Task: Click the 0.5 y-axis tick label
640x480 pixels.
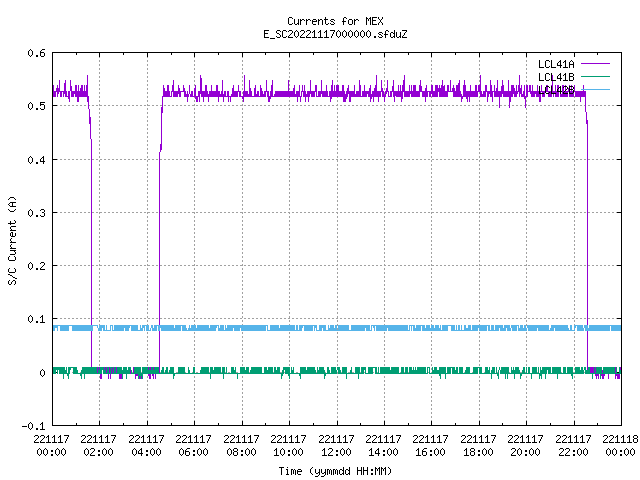Action: (36, 106)
